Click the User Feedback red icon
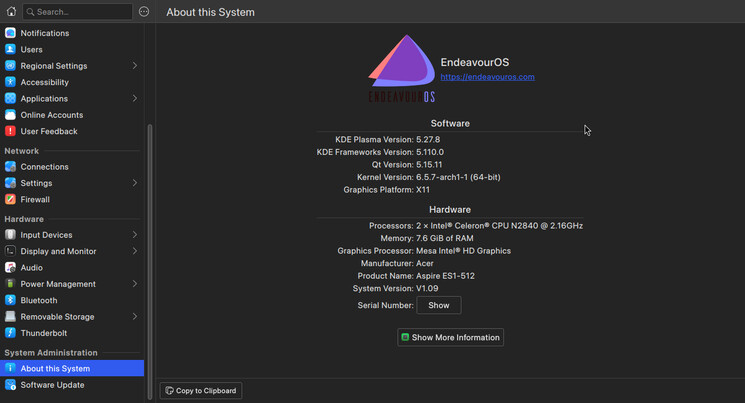This screenshot has height=403, width=745. tap(10, 131)
